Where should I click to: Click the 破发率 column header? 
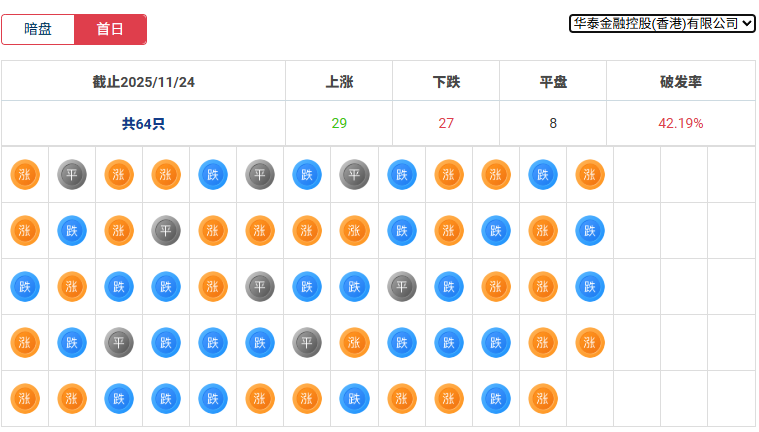click(680, 81)
